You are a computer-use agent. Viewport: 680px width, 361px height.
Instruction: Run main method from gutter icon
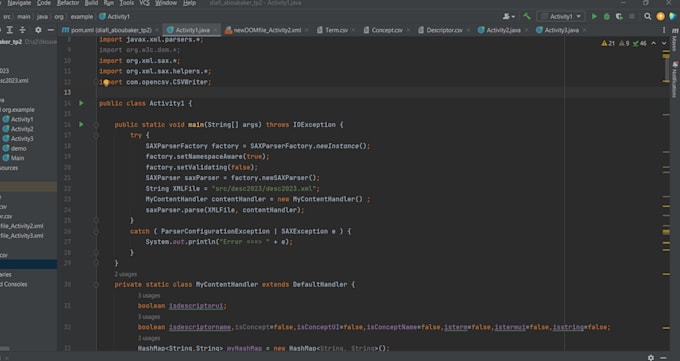pos(81,125)
